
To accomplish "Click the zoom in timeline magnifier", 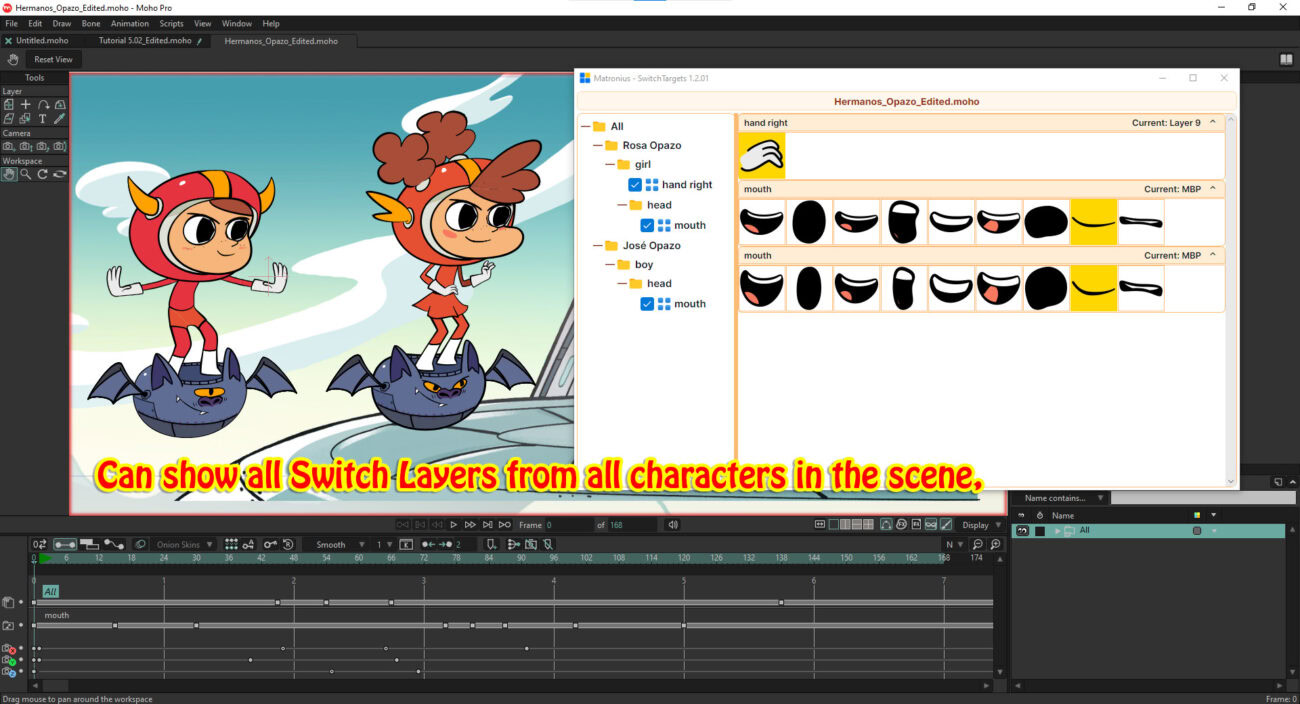I will point(995,544).
